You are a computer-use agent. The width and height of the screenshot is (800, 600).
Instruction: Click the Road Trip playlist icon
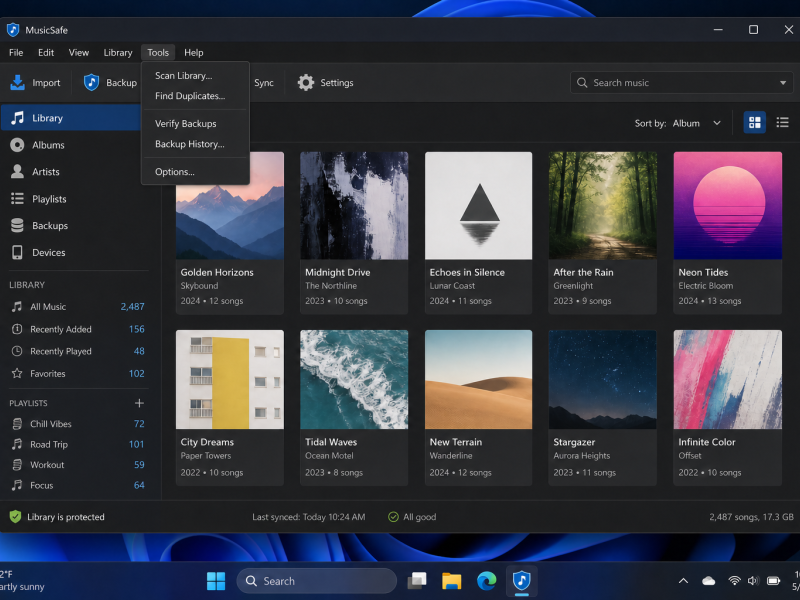click(17, 444)
